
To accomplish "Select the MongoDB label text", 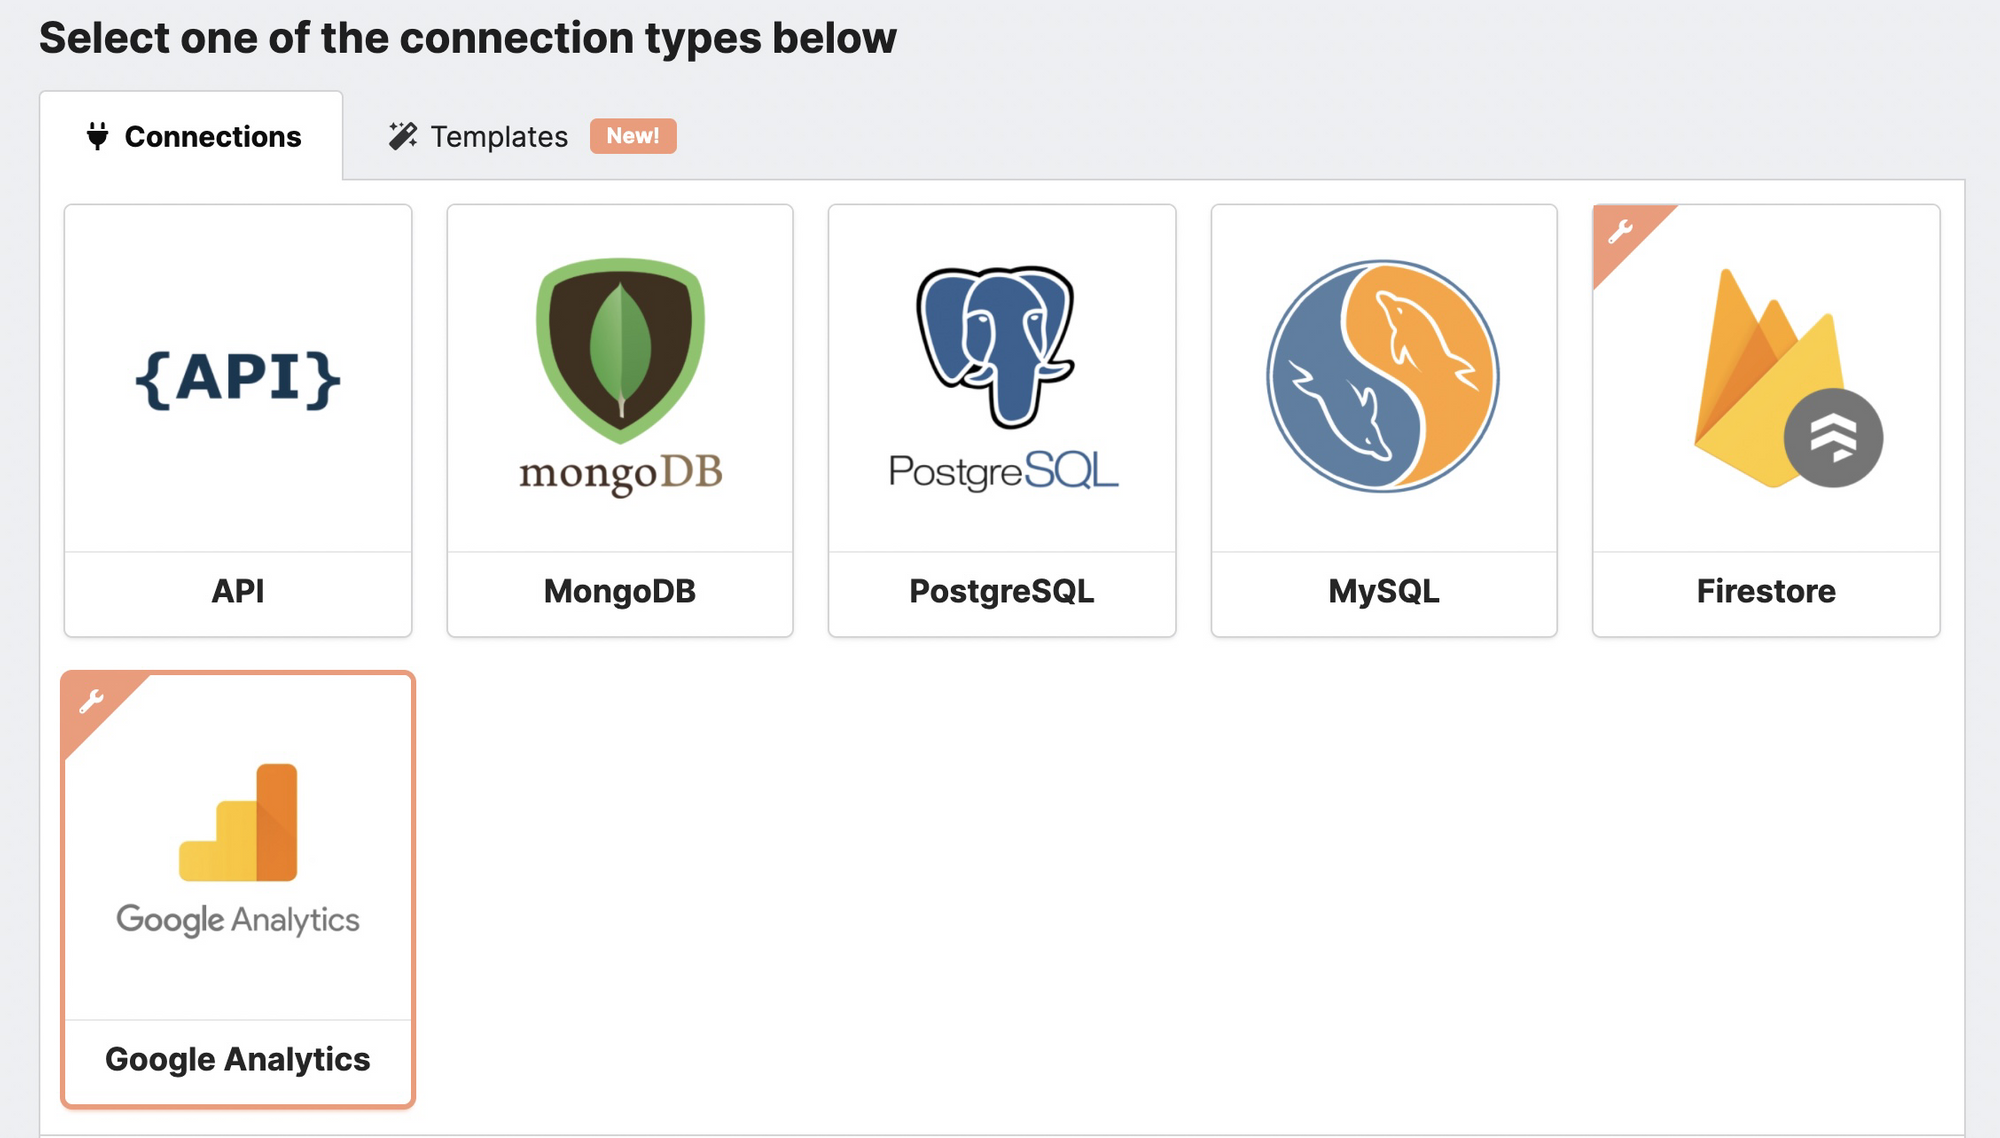I will point(620,591).
